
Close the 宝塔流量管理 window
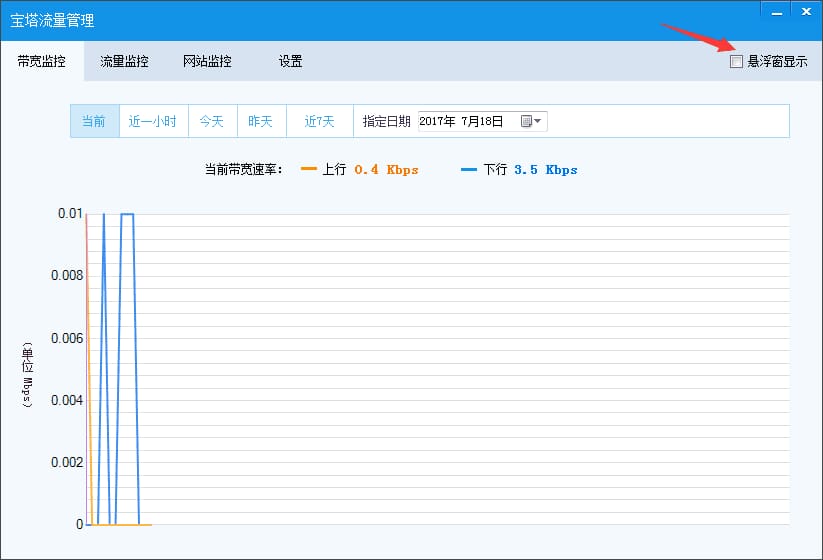pyautogui.click(x=807, y=12)
